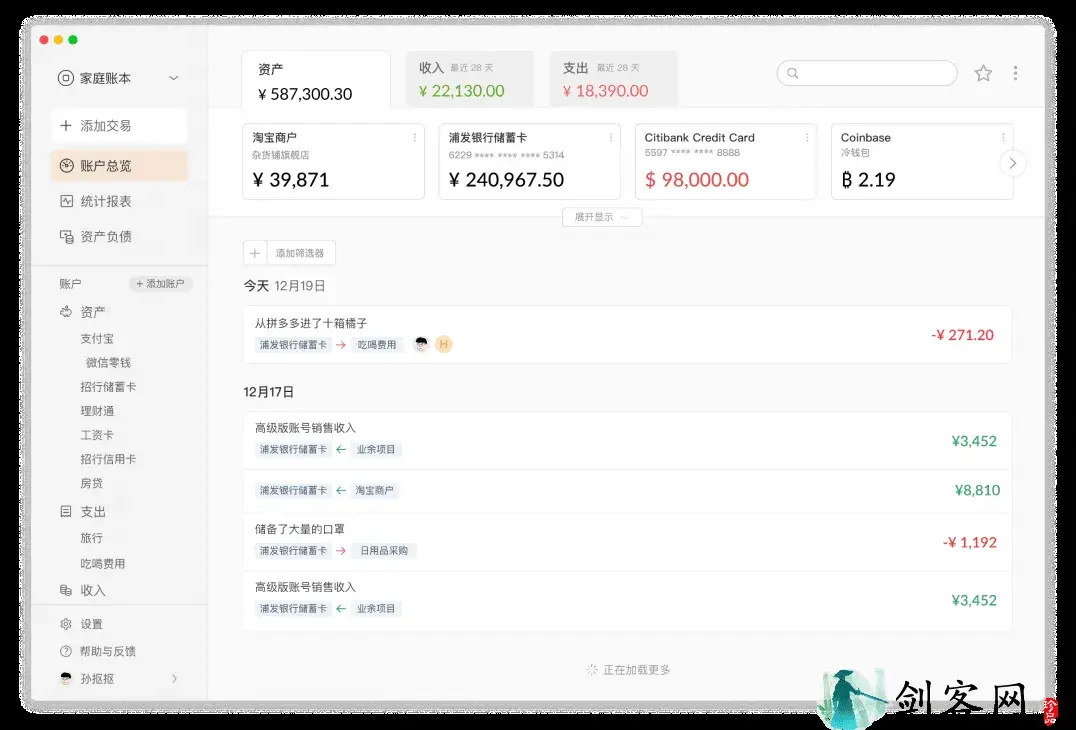Screen dimensions: 1076x730
Task: Click the -¥ 271.20 amount
Action: 962,335
